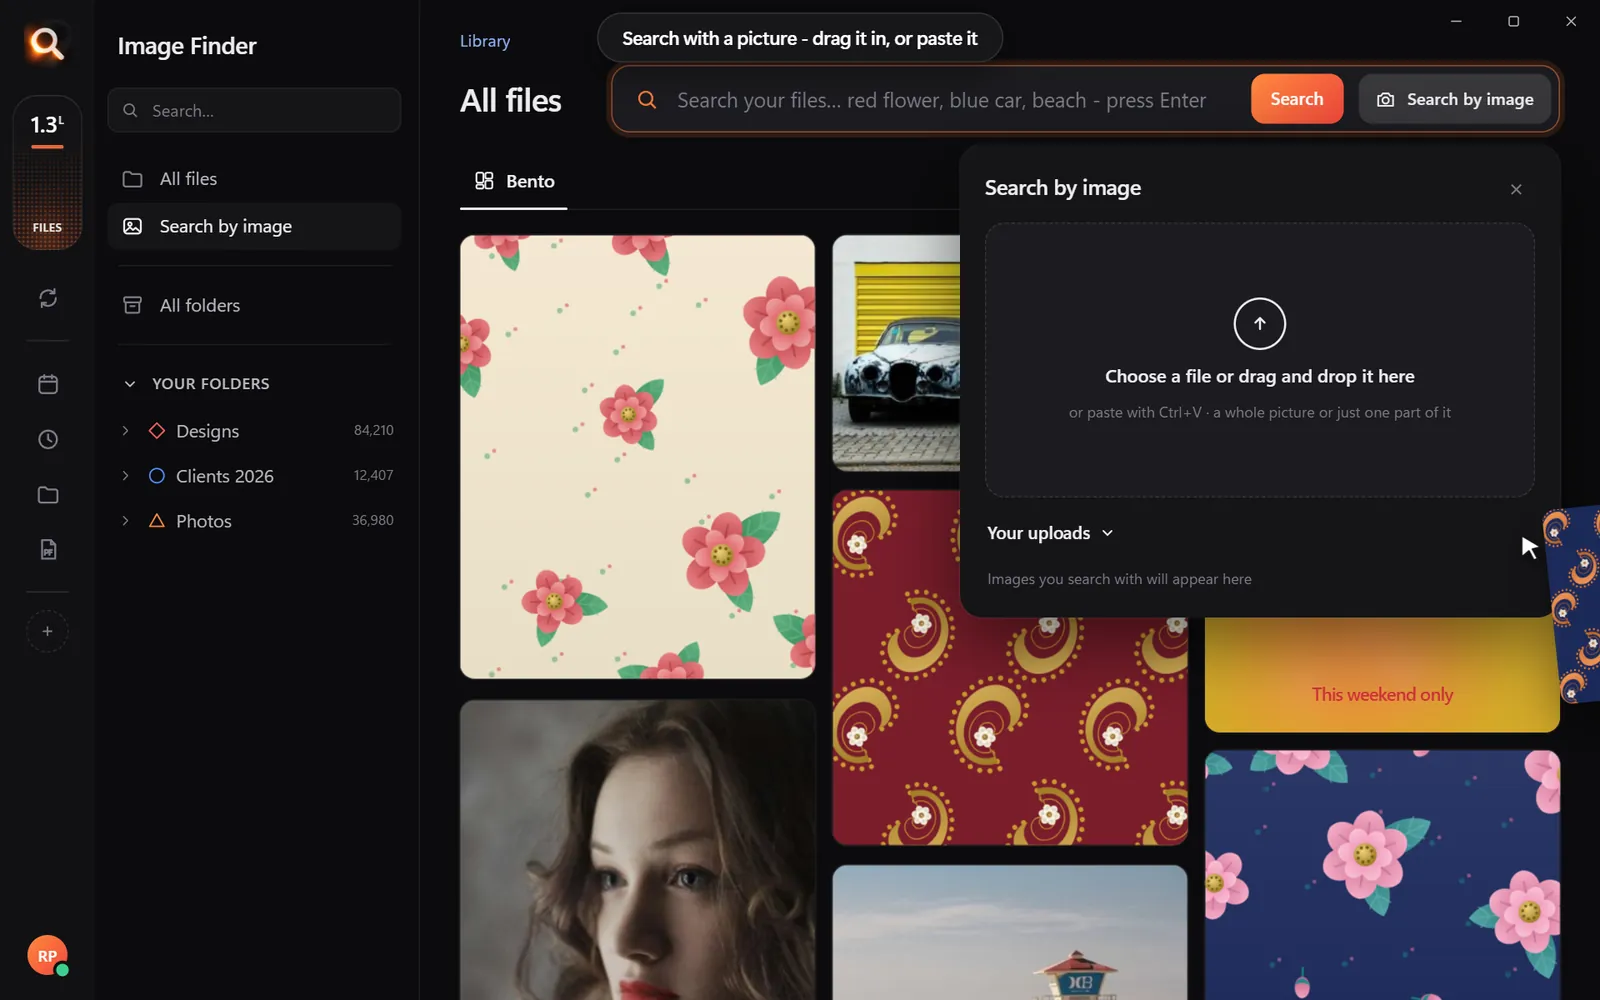Click the sync refresh icon in sidebar rail
This screenshot has width=1600, height=1000.
(x=47, y=298)
